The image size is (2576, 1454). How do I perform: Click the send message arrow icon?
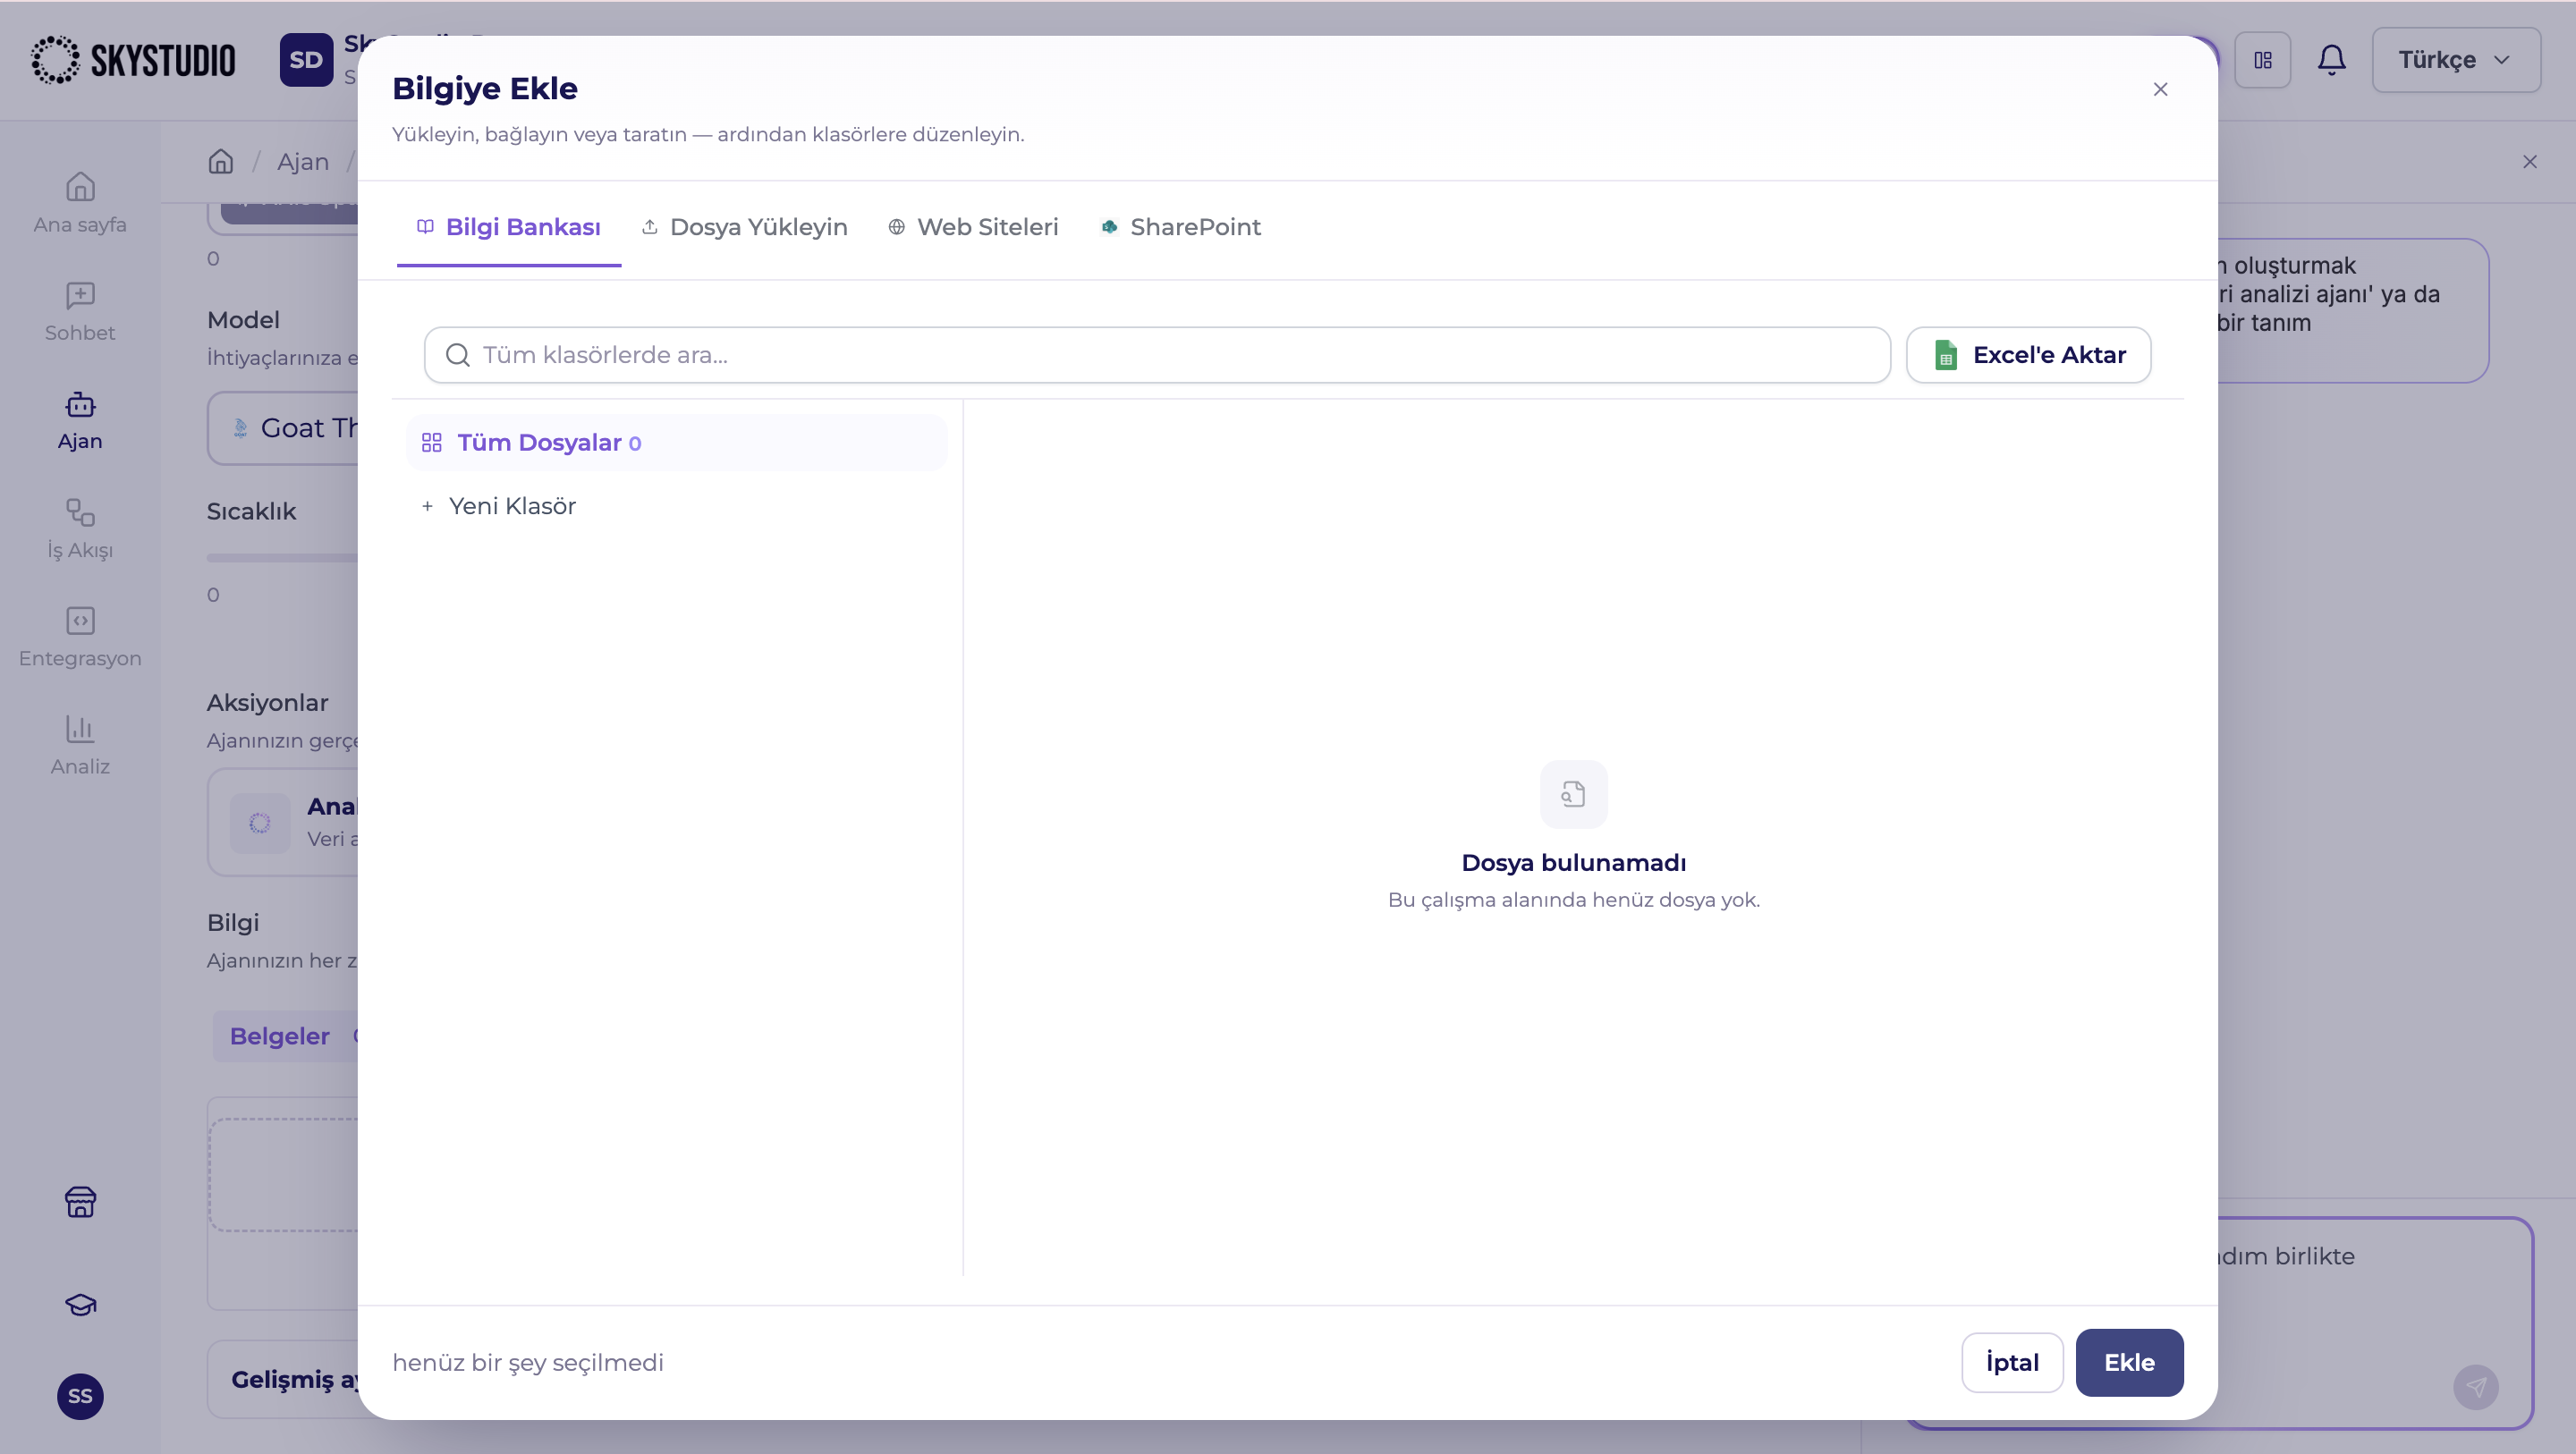tap(2476, 1388)
